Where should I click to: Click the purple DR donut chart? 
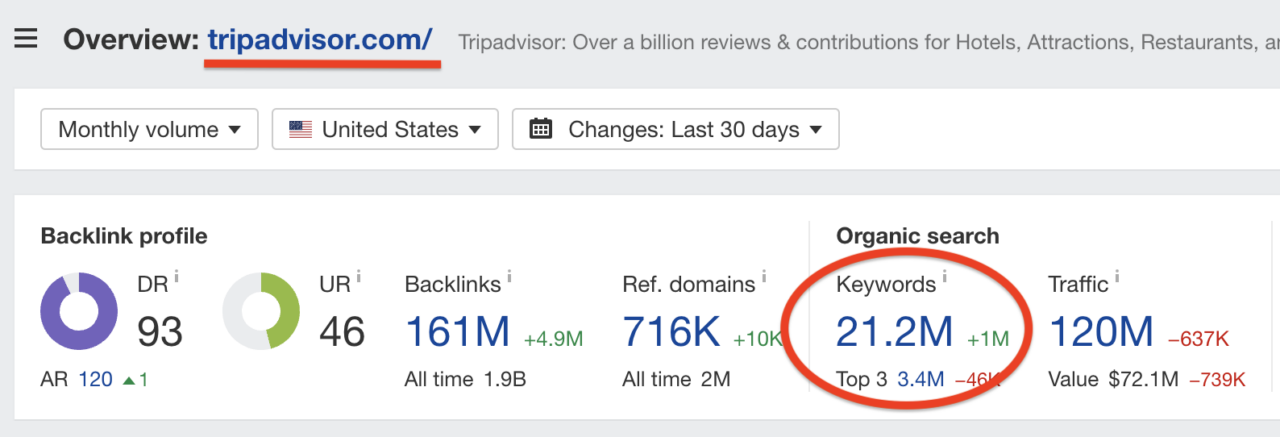tap(79, 311)
